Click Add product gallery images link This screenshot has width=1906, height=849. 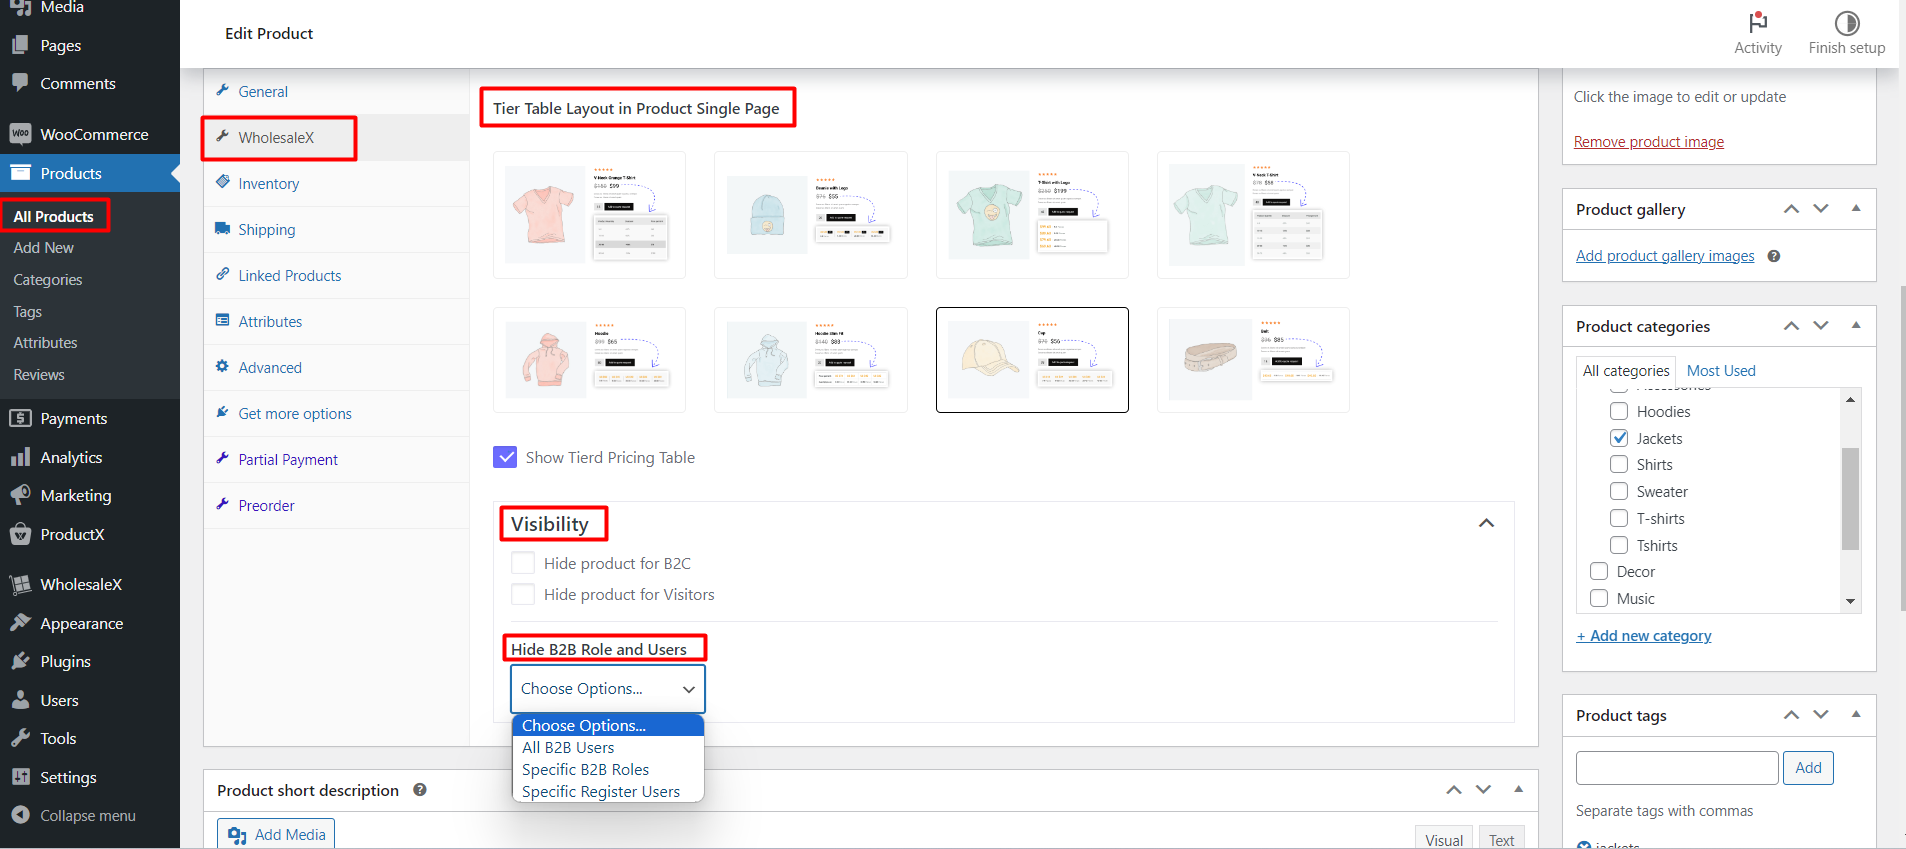1665,256
